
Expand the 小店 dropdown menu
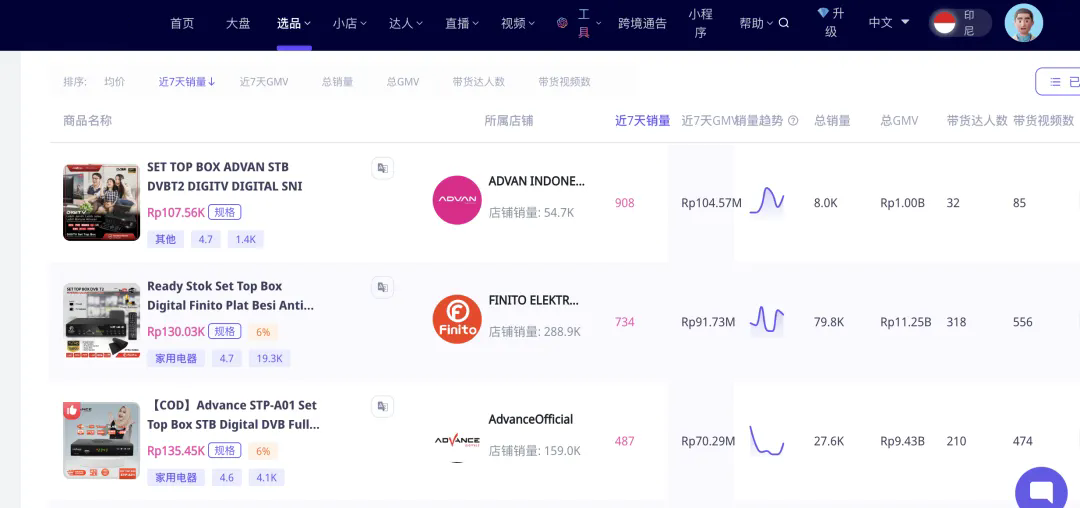click(349, 23)
